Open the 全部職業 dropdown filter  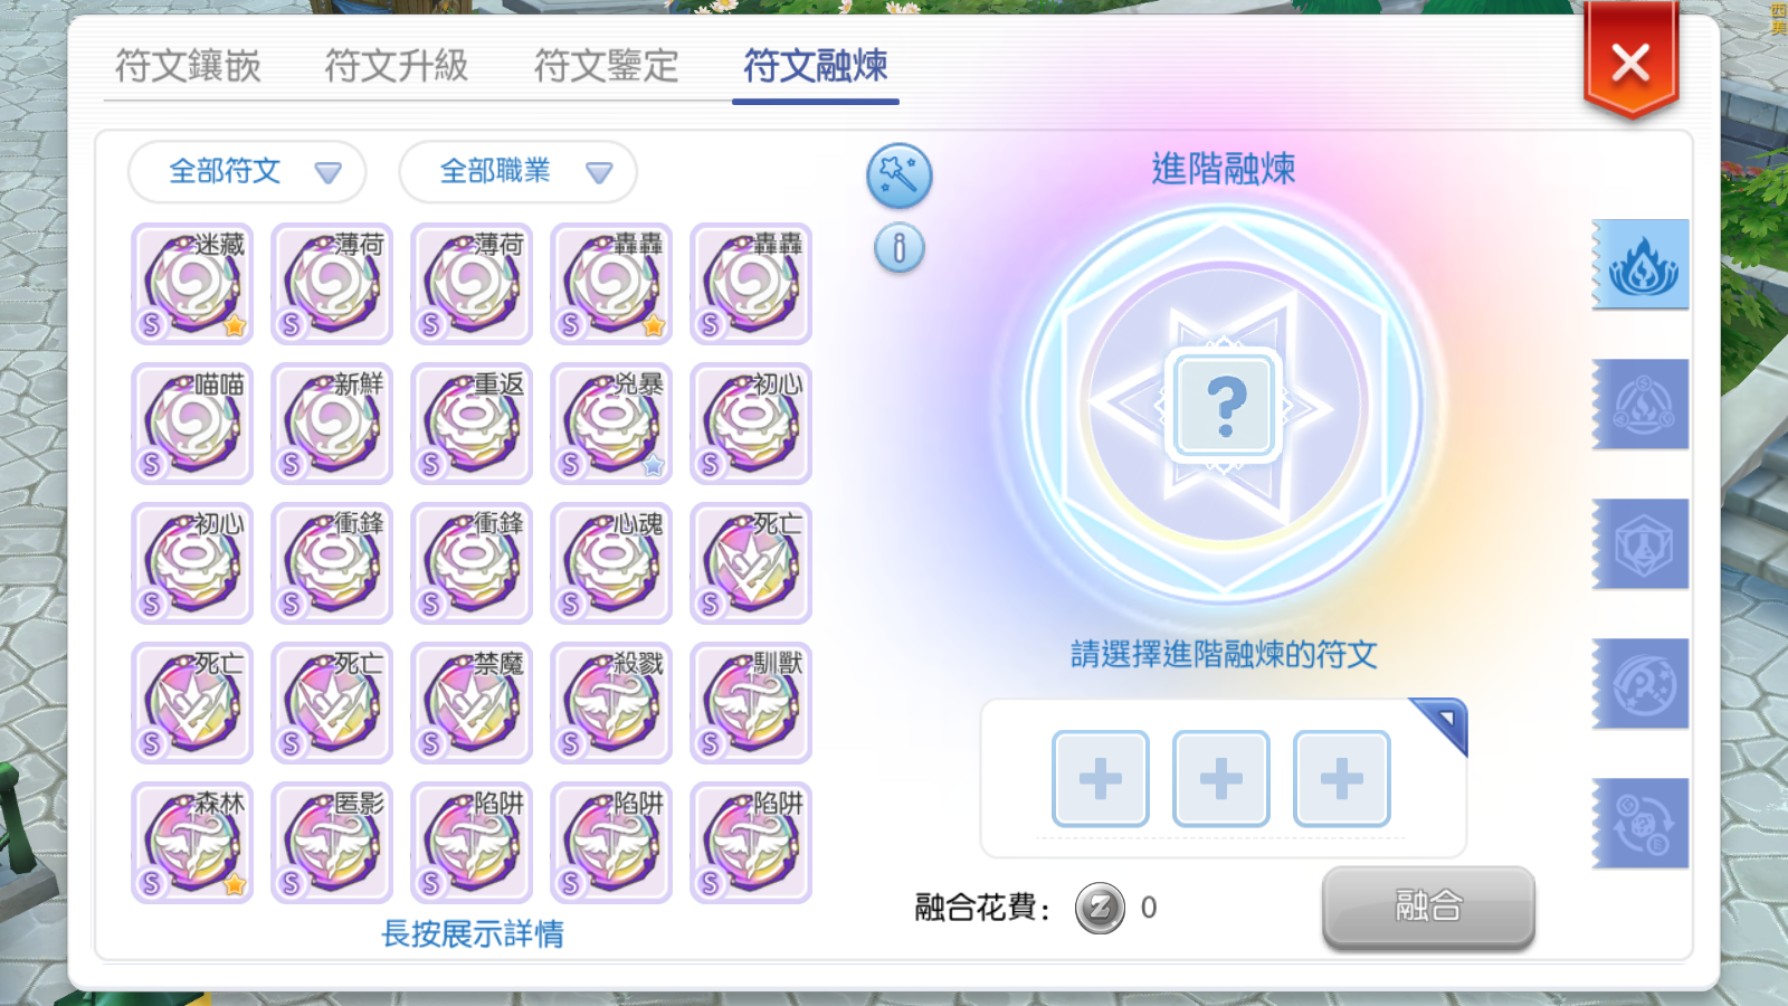(x=518, y=172)
